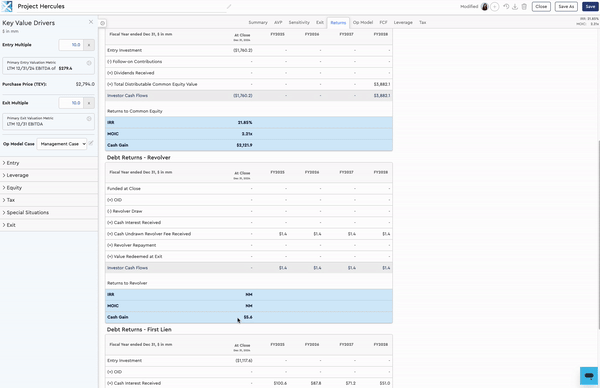The height and width of the screenshot is (388, 600).
Task: Focus the Entry Multiple input field
Action: (71, 45)
